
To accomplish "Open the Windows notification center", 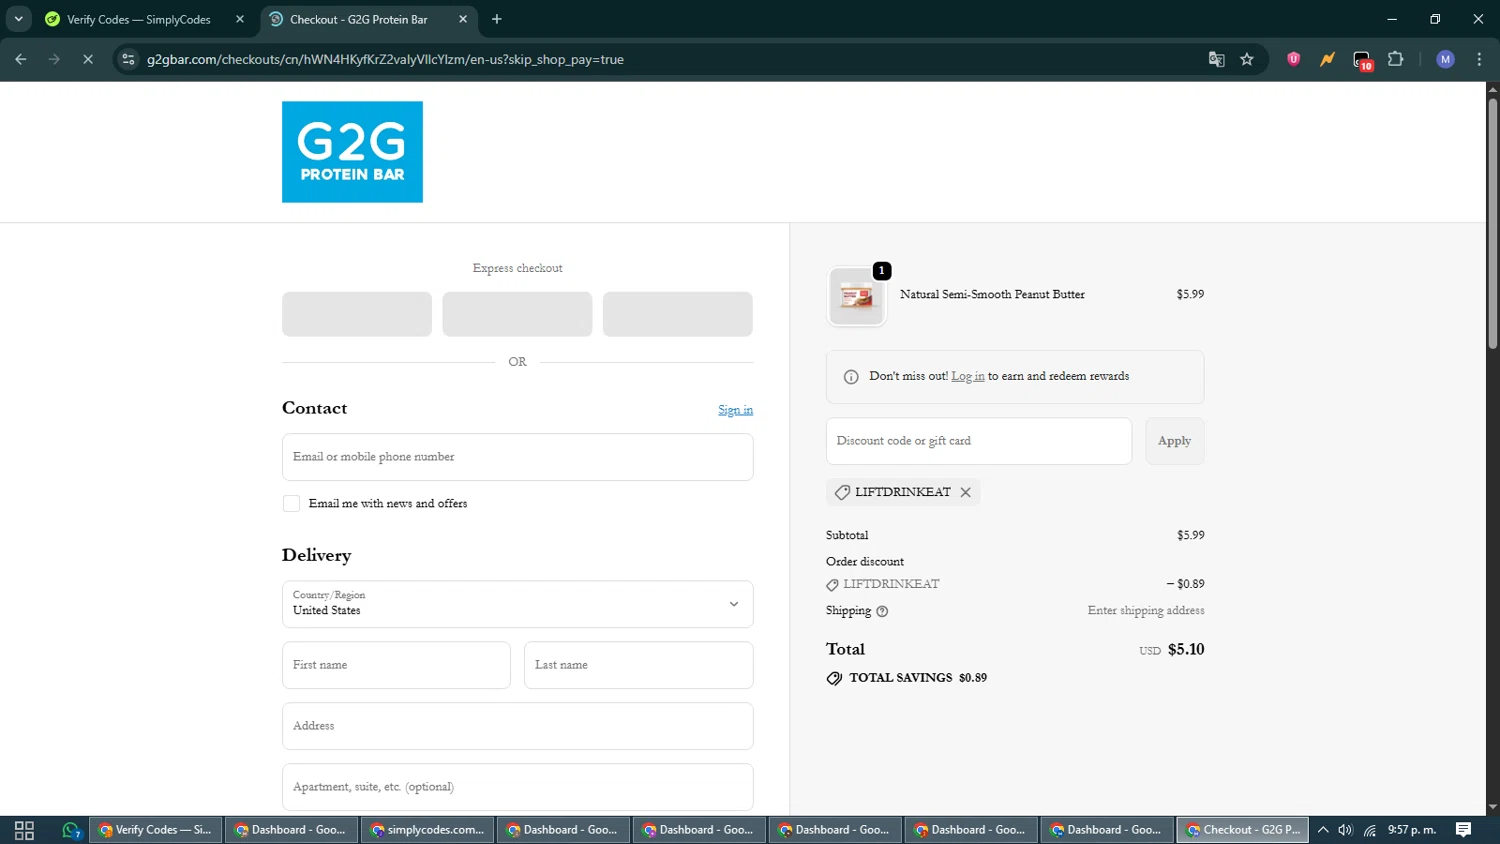I will click(1463, 830).
